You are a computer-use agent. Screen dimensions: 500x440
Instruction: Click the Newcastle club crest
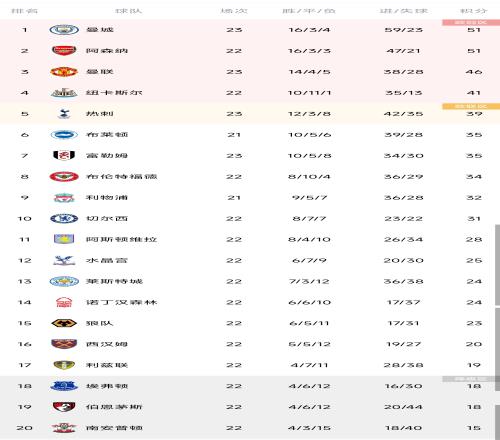[x=64, y=93]
